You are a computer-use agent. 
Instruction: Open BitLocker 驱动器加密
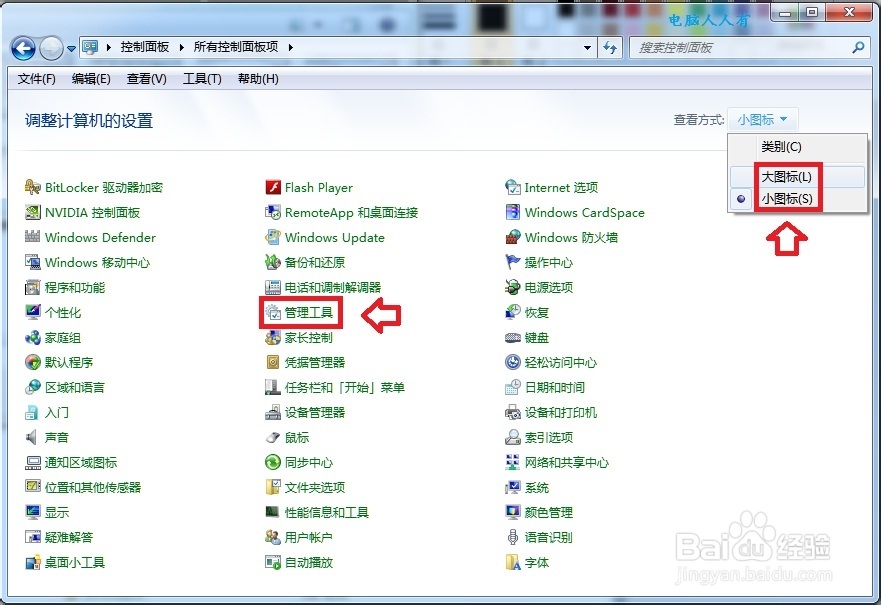pyautogui.click(x=103, y=187)
